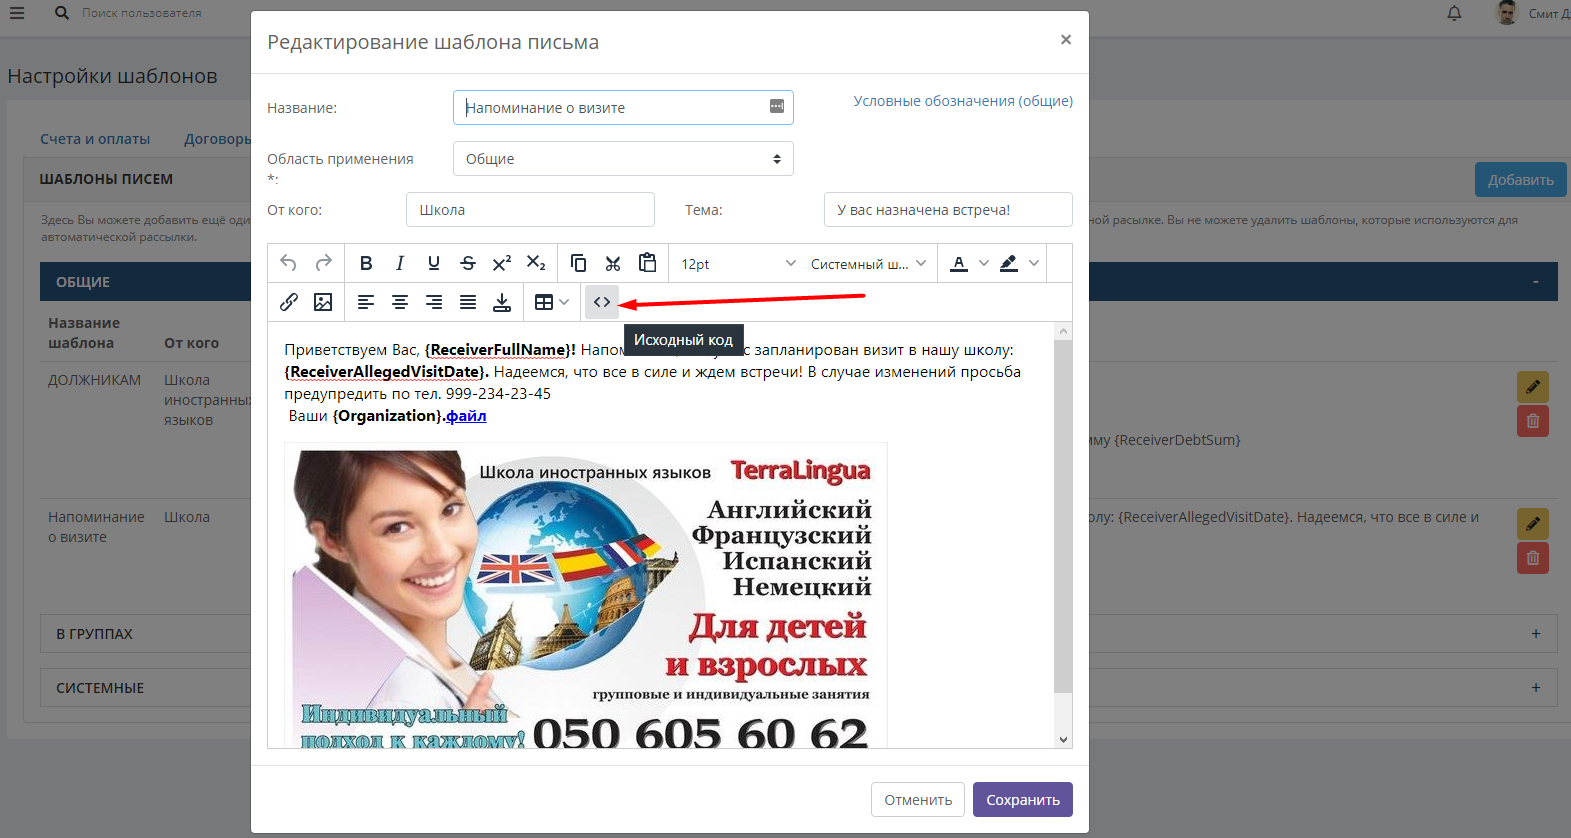Click the search magnifier icon in the header

point(62,13)
